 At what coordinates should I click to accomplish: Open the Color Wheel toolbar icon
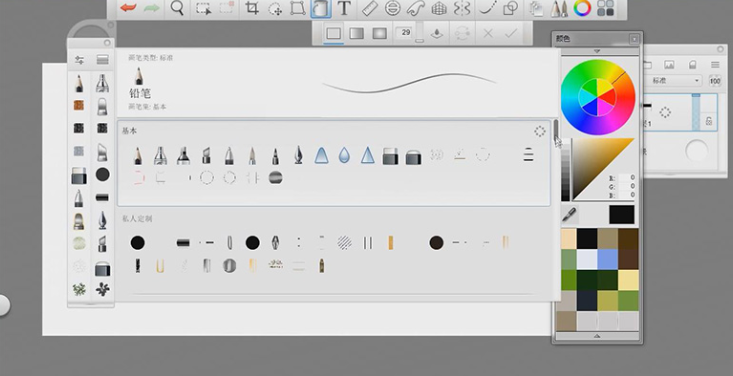[x=582, y=8]
